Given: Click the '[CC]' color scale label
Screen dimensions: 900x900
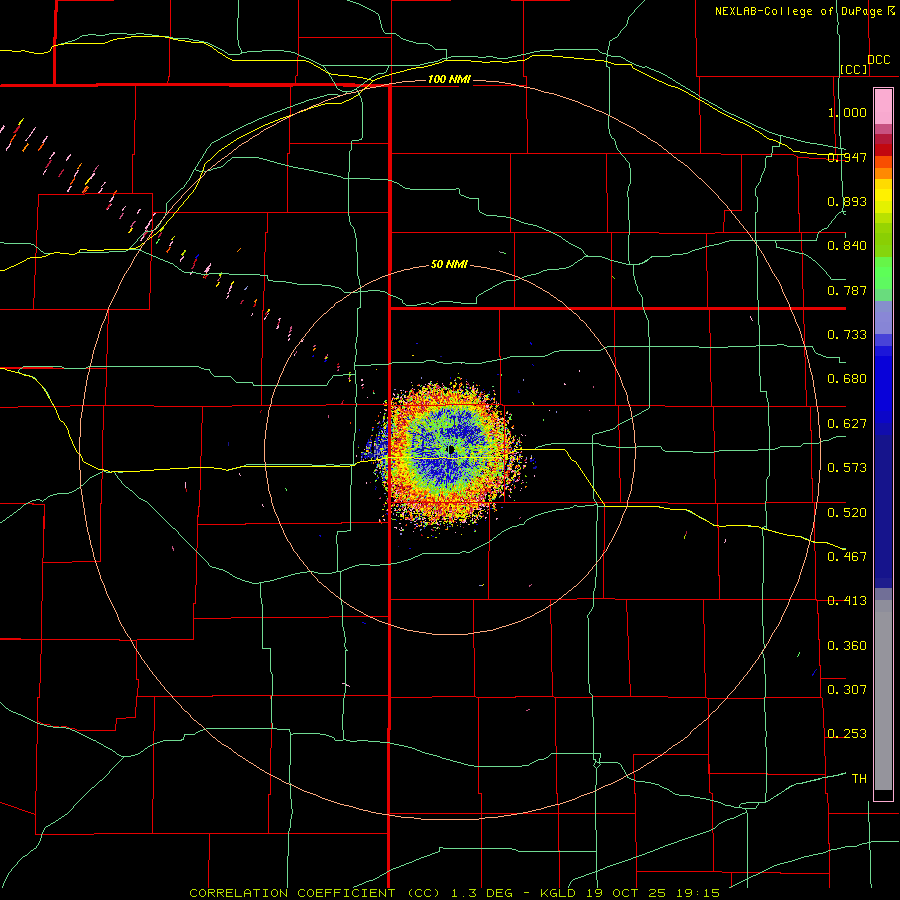Looking at the screenshot, I should 854,69.
